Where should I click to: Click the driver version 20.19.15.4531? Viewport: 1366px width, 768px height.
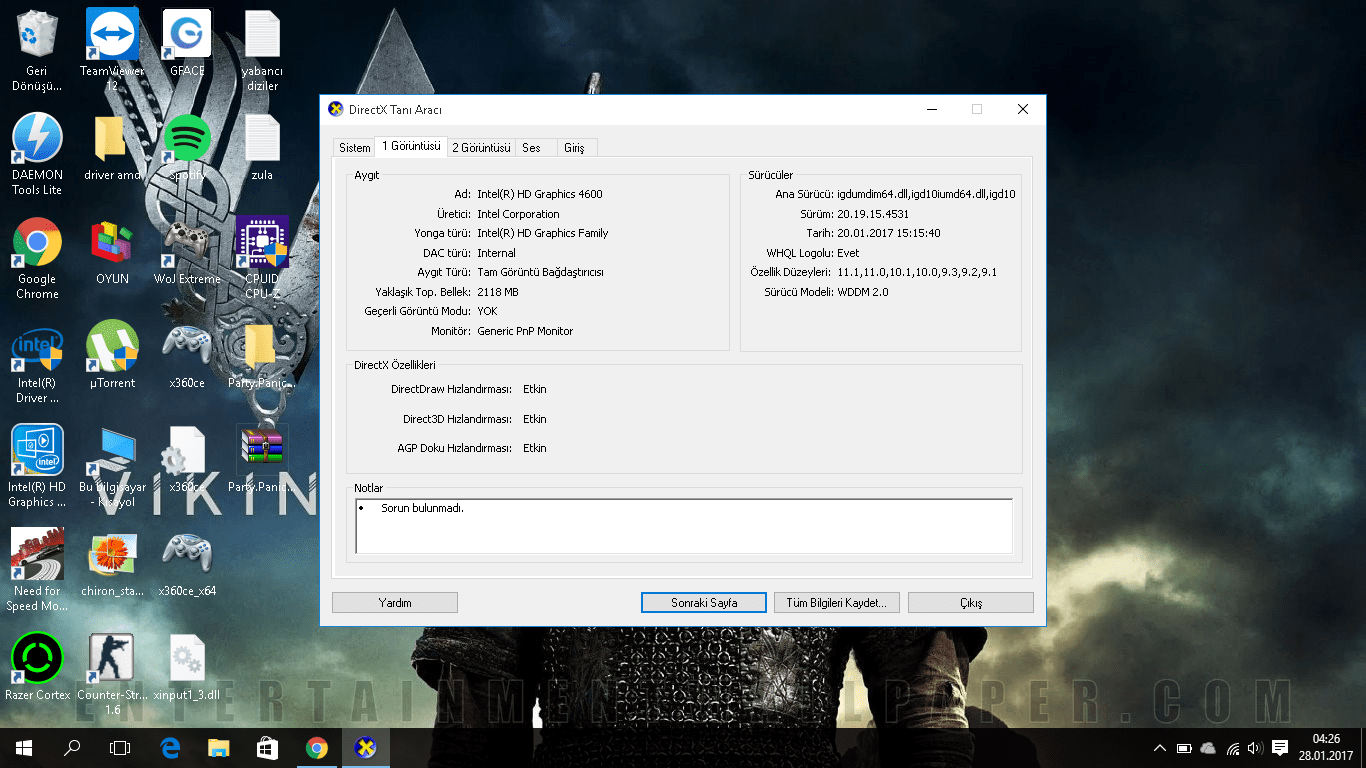(873, 214)
